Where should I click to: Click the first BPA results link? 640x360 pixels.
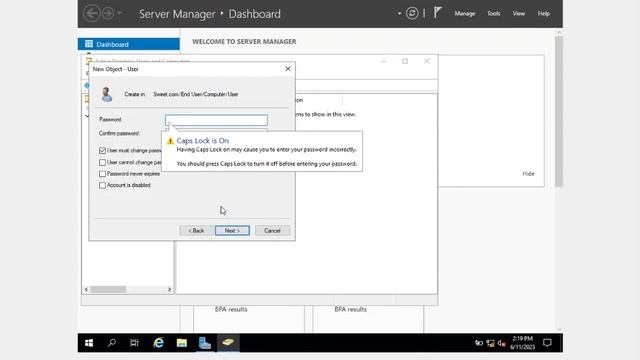point(231,309)
